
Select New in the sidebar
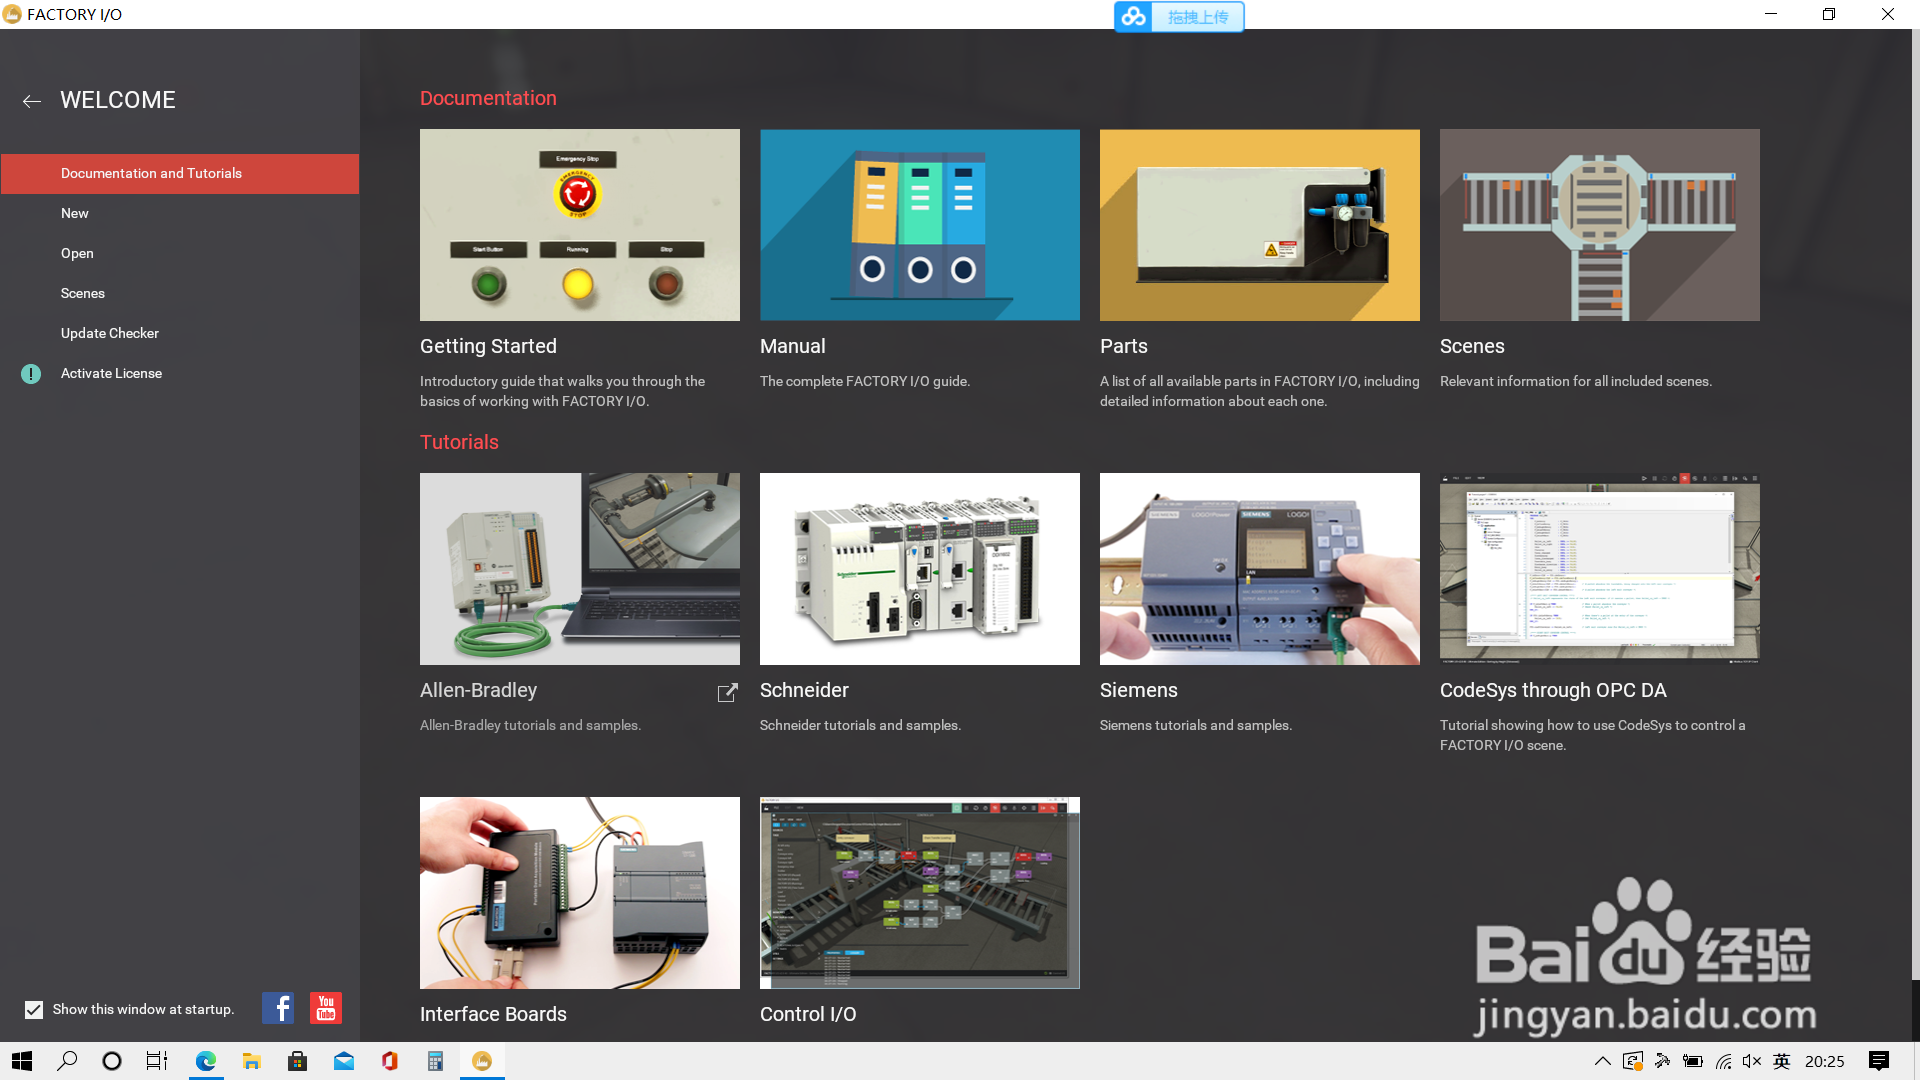(180, 214)
